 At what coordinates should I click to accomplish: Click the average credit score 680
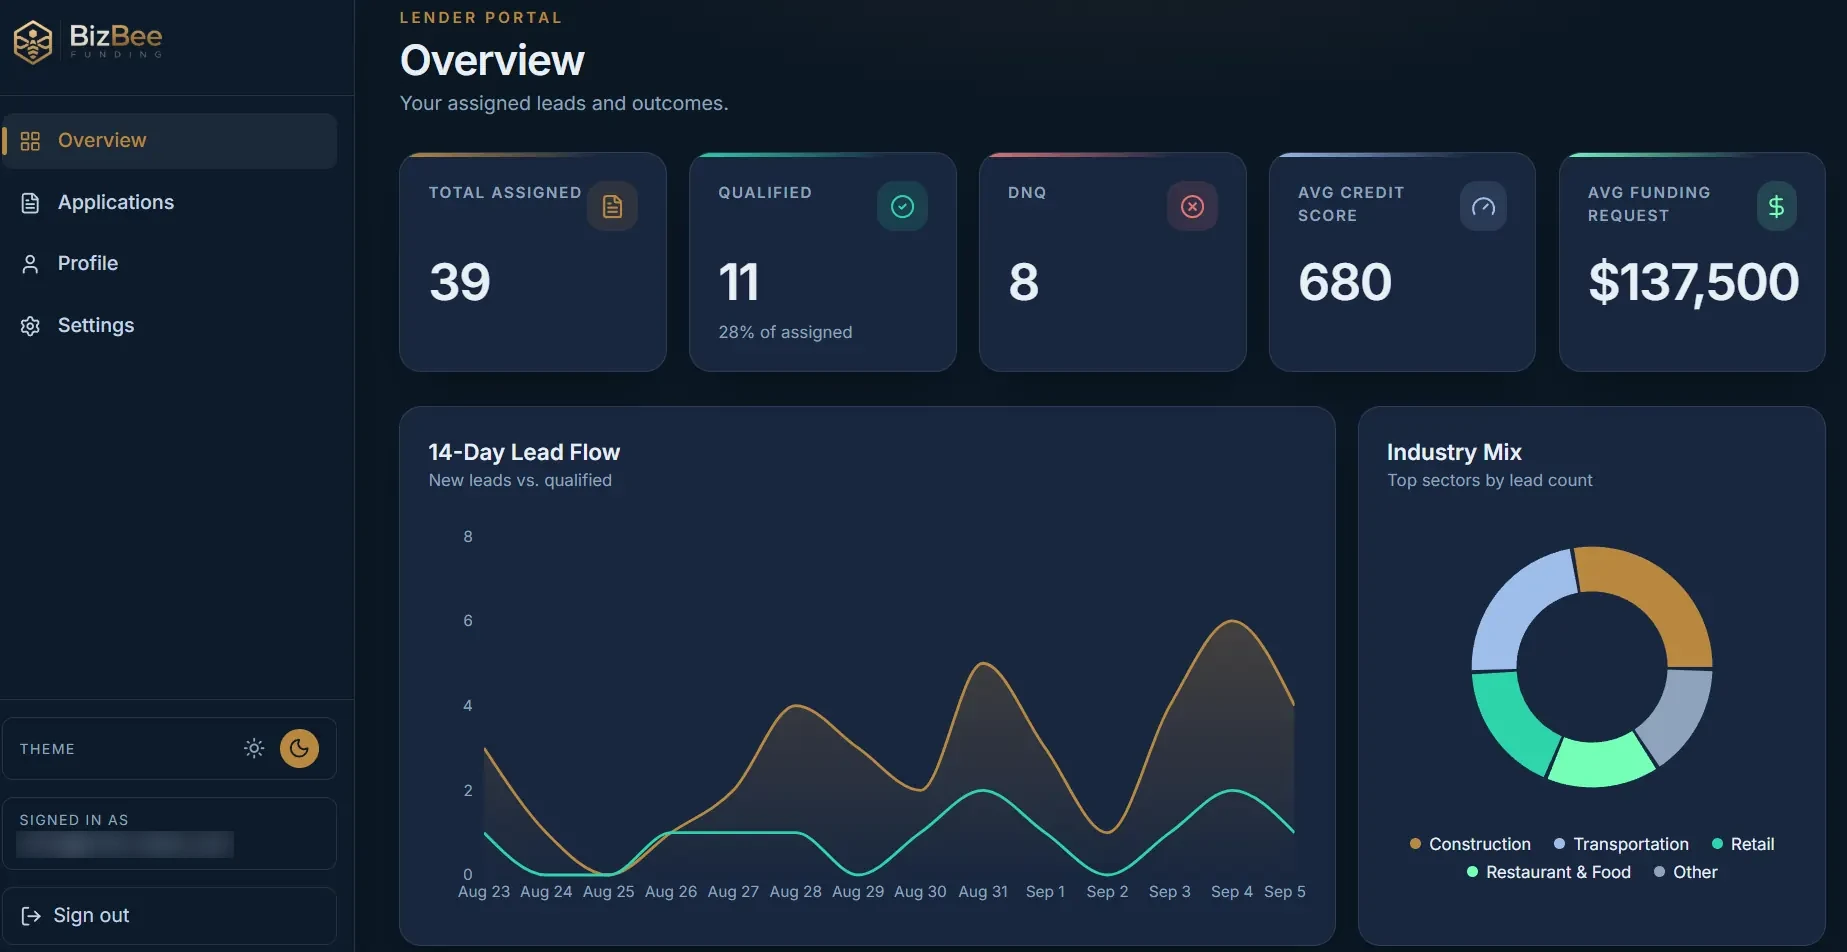(x=1345, y=282)
